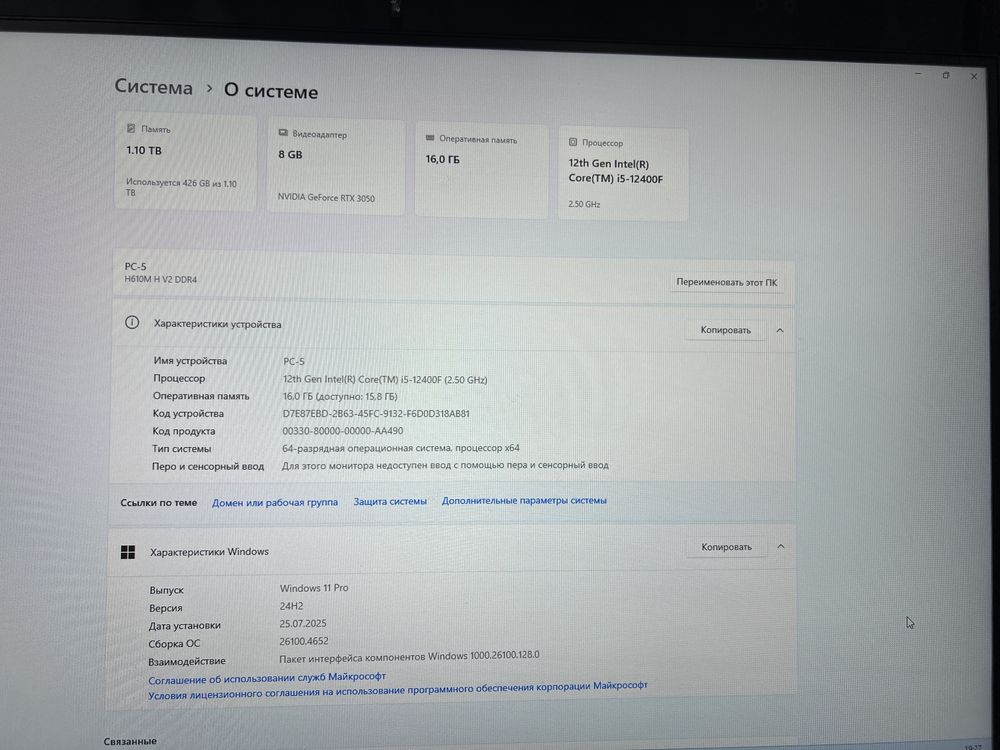Maximize the Settings window
Viewport: 1000px width, 750px height.
pyautogui.click(x=946, y=75)
